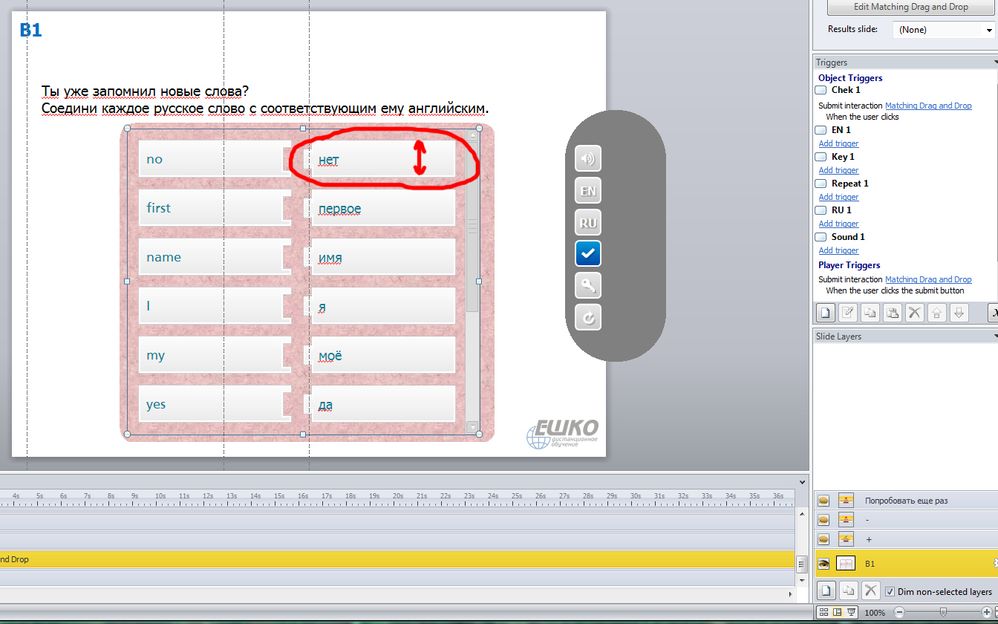
Task: Click the 'Ты уже запомнил новые слова?' text
Action: tap(145, 91)
